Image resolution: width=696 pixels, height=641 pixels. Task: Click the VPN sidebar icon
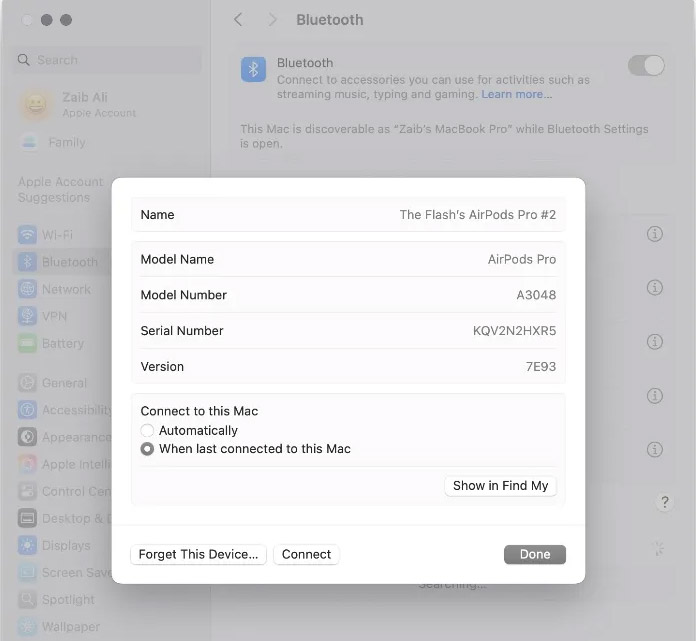27,316
